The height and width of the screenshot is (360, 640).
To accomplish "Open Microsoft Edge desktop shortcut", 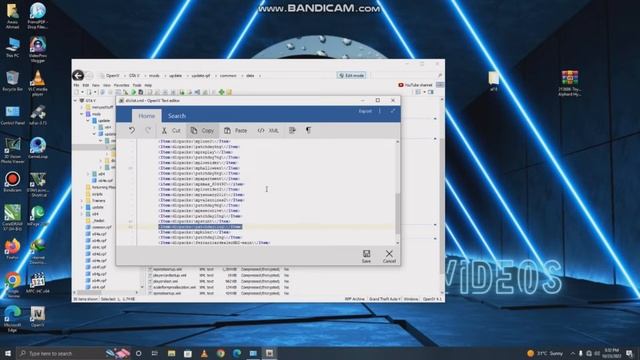I will pos(13,319).
